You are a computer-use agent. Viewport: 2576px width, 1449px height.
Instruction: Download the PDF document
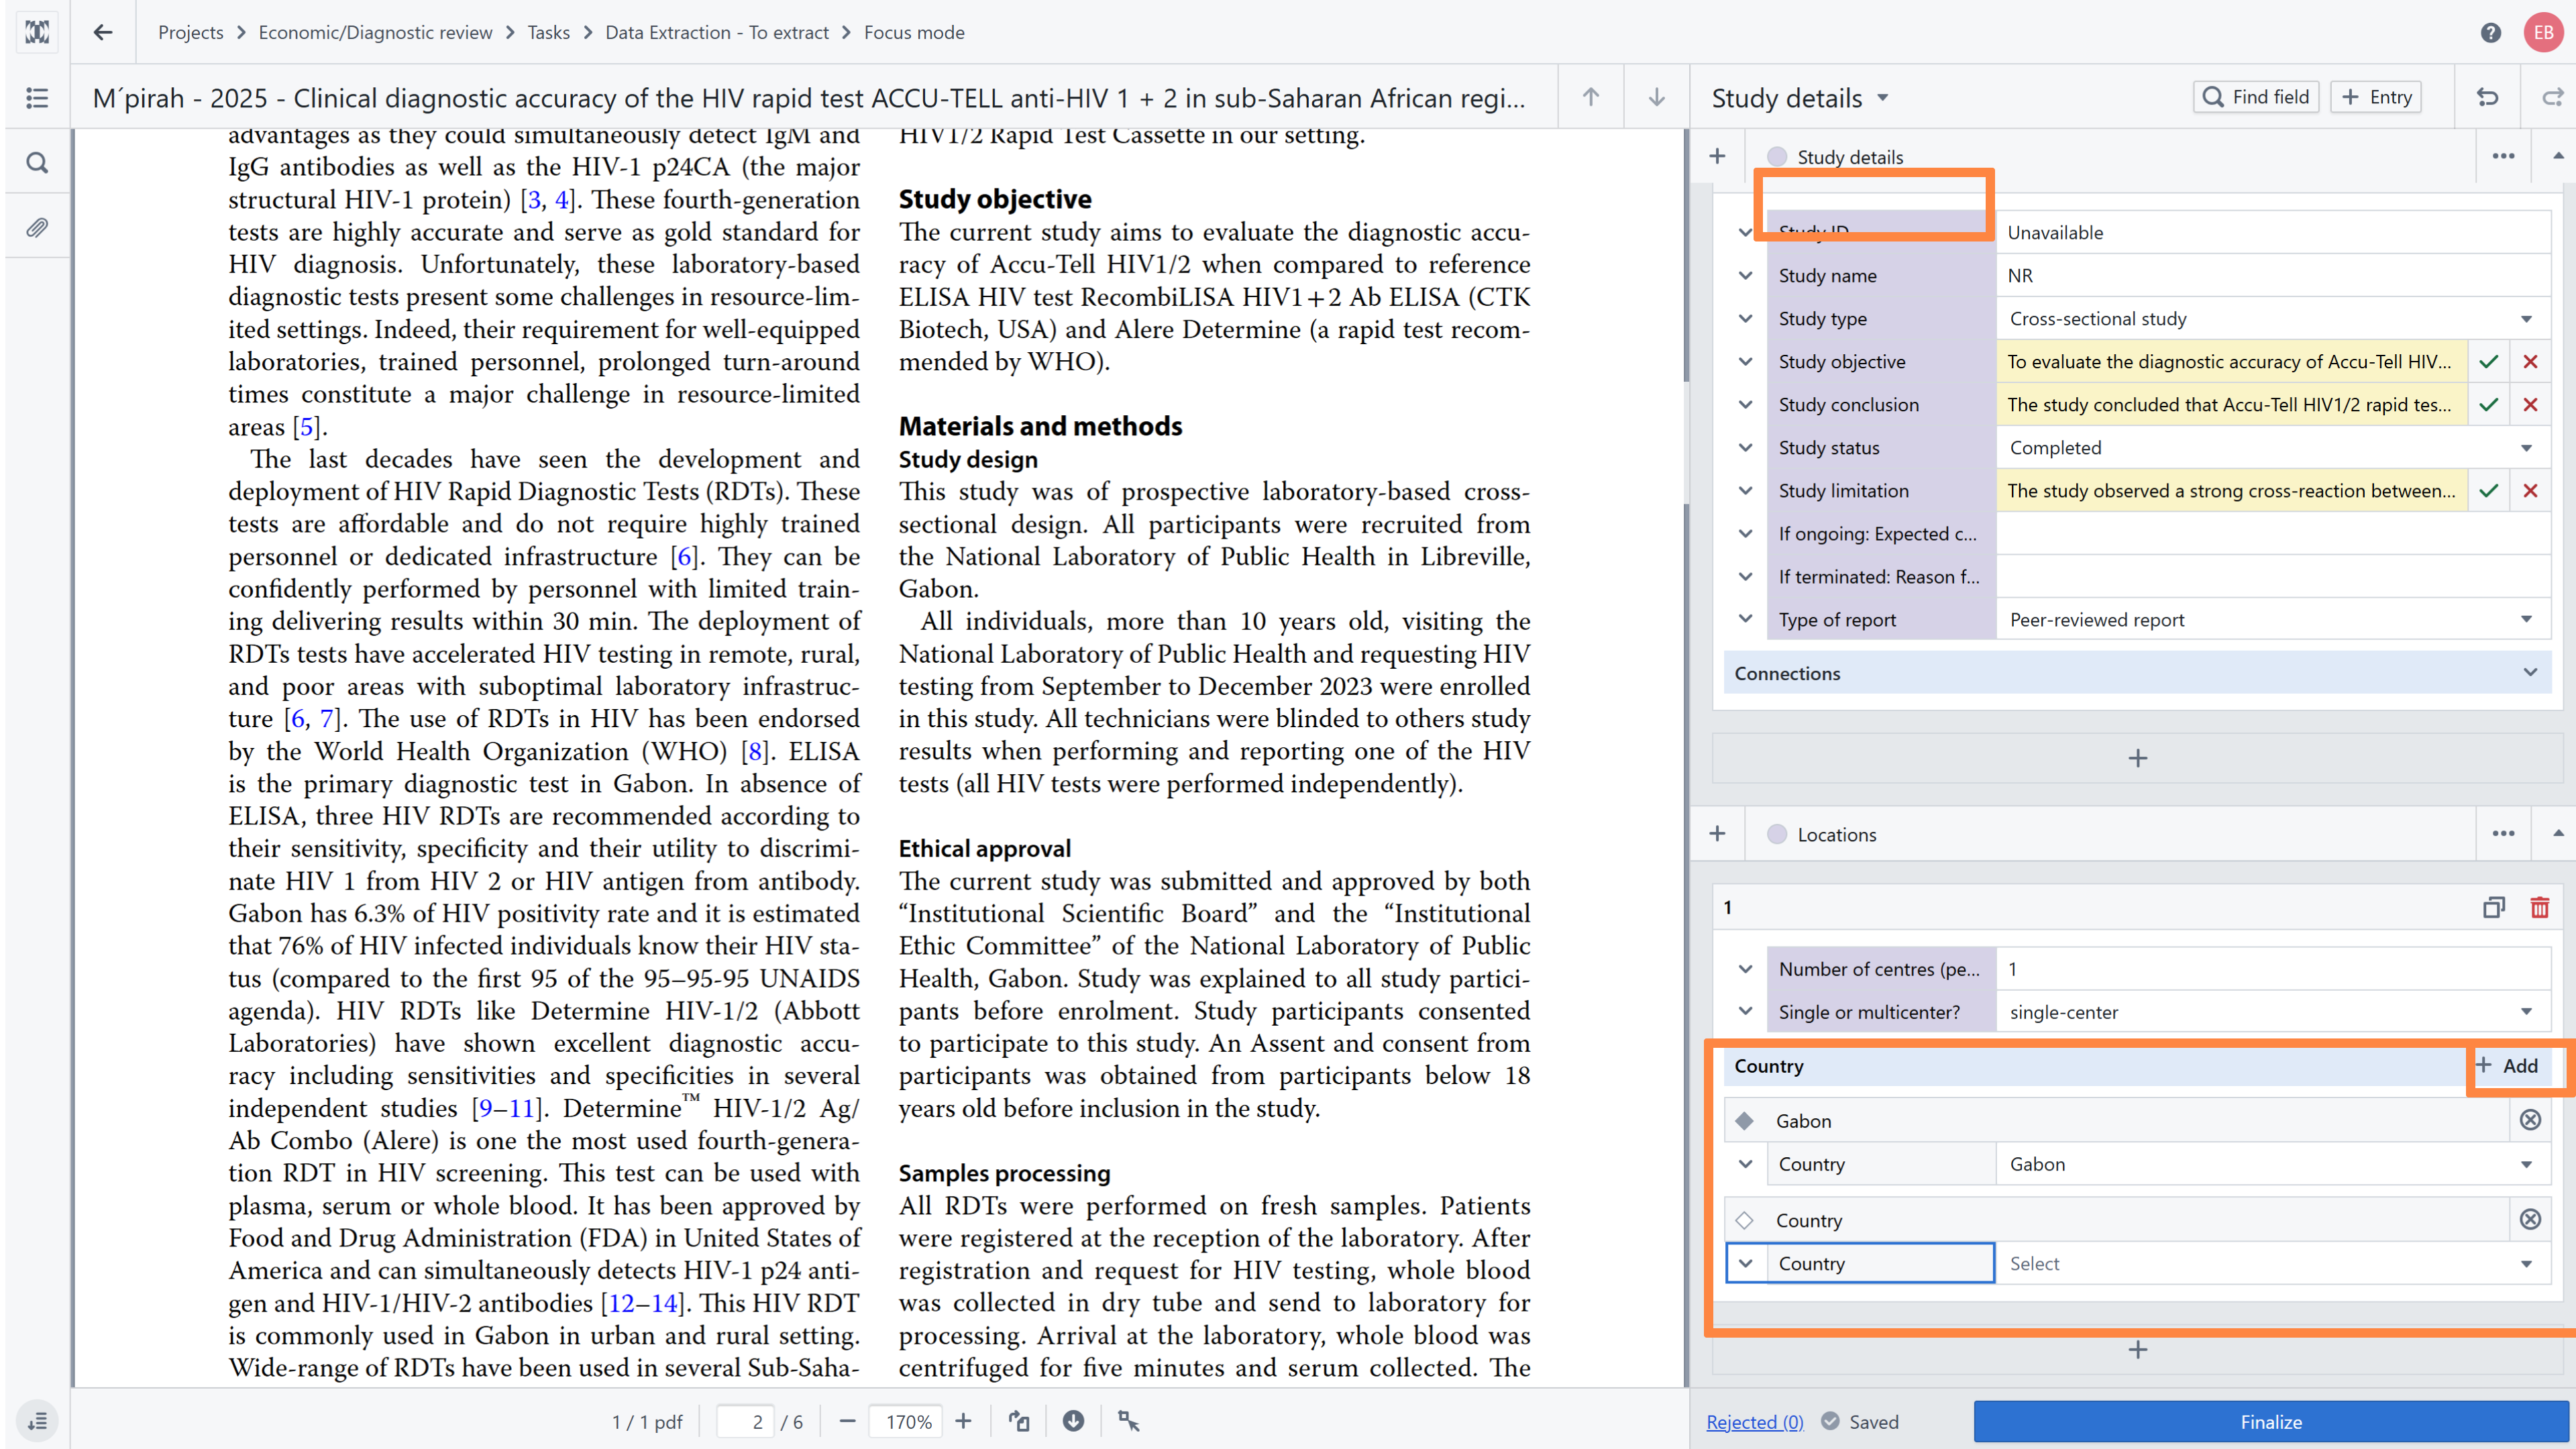[1073, 1421]
